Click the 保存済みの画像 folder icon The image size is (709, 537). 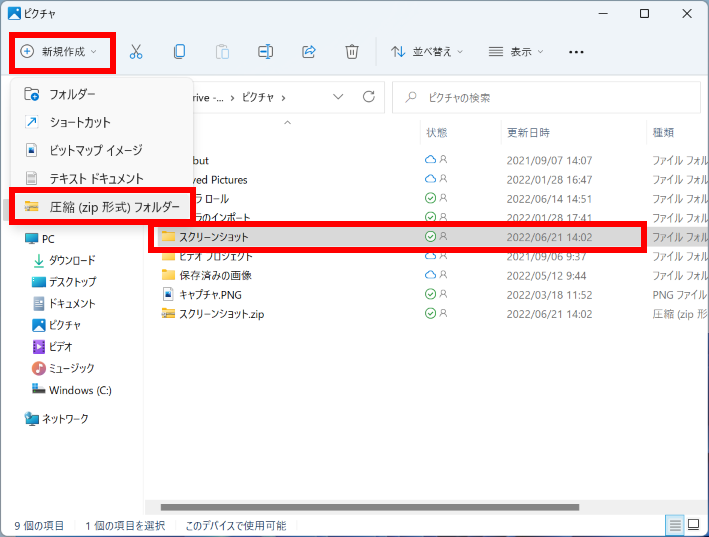pyautogui.click(x=168, y=275)
